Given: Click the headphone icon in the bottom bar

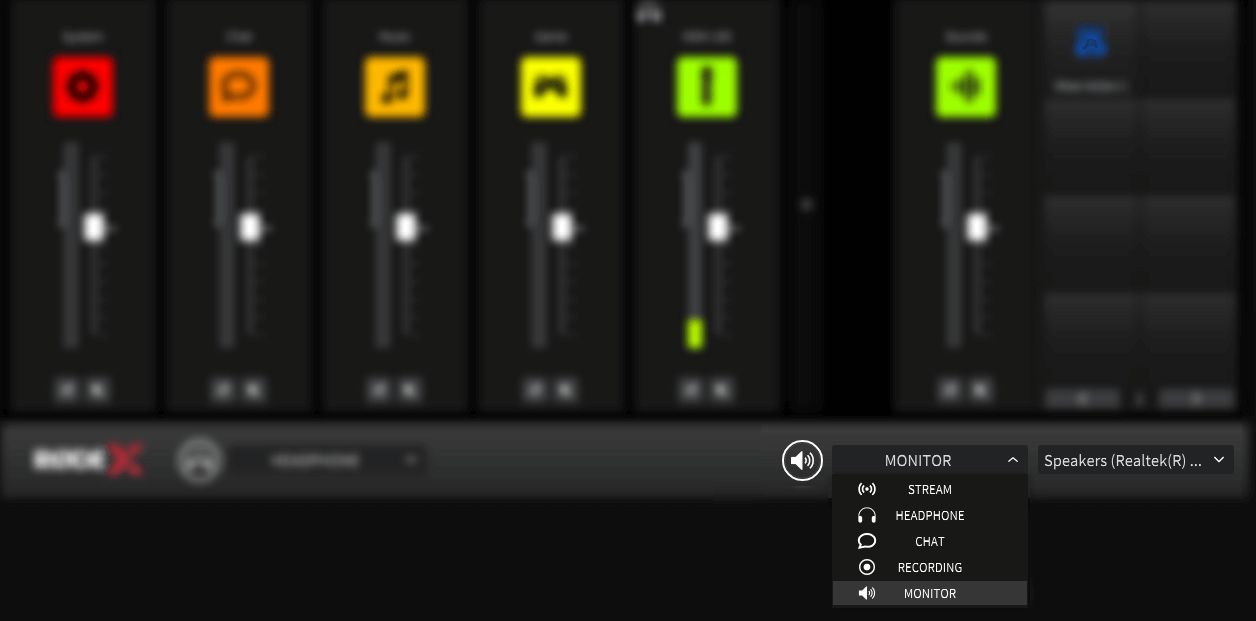Looking at the screenshot, I should (200, 460).
